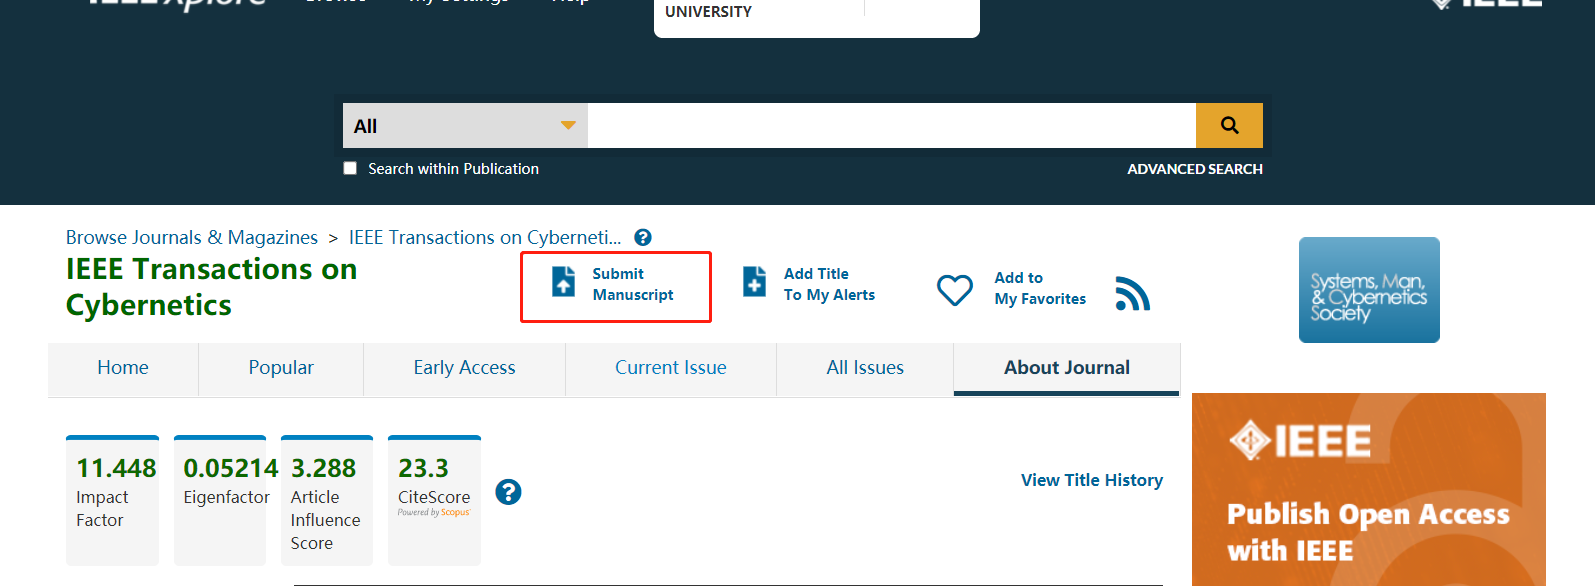Open the Current Issue tab
The image size is (1595, 586).
671,368
